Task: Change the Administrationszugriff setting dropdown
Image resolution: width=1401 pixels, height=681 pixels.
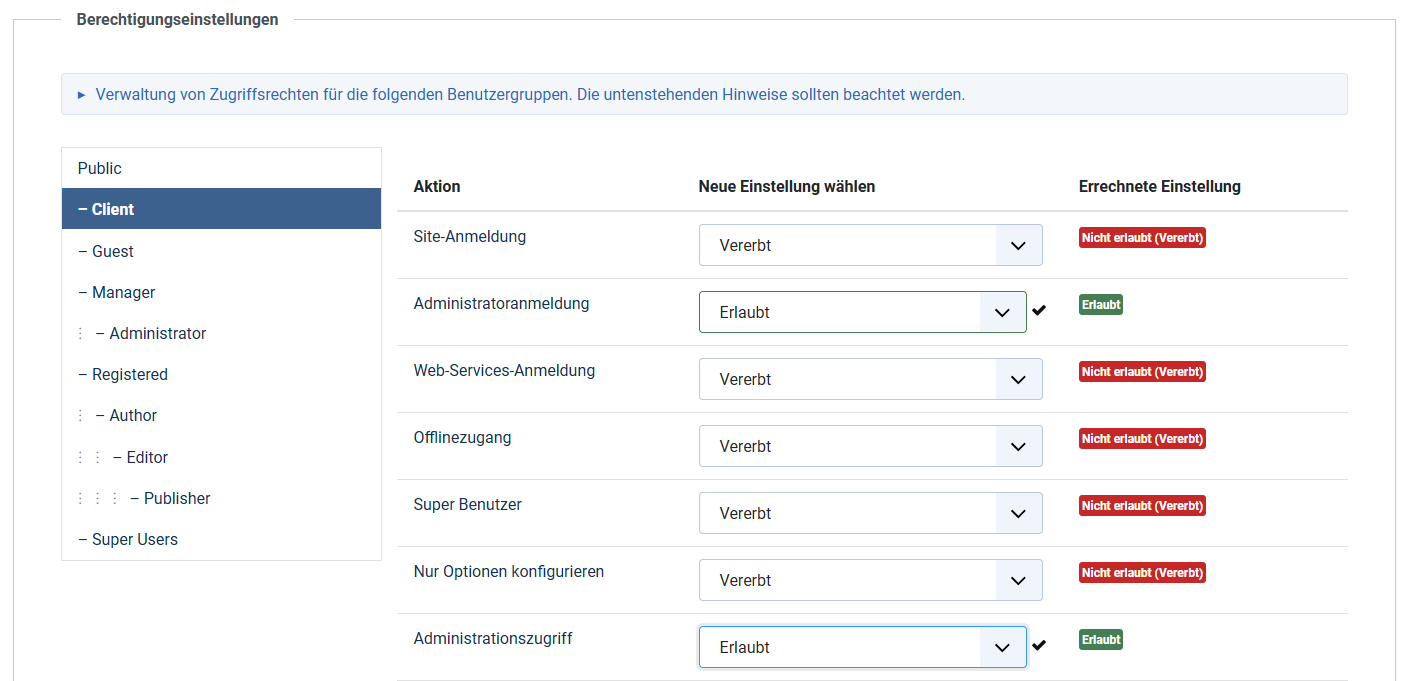Action: click(862, 647)
